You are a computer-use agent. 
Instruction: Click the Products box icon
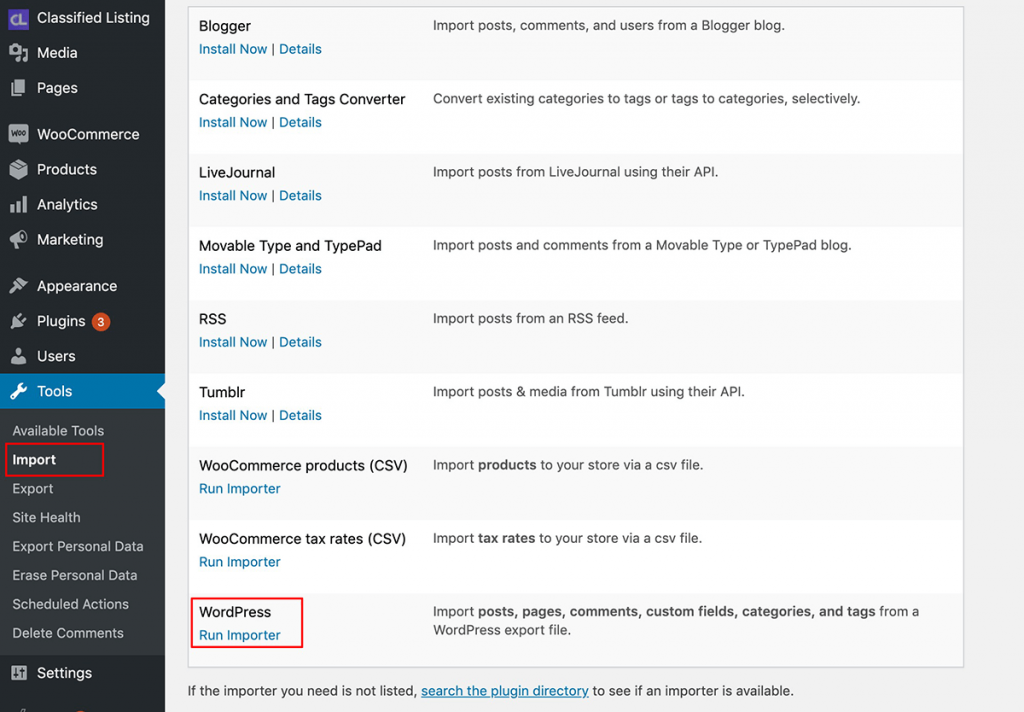[18, 169]
